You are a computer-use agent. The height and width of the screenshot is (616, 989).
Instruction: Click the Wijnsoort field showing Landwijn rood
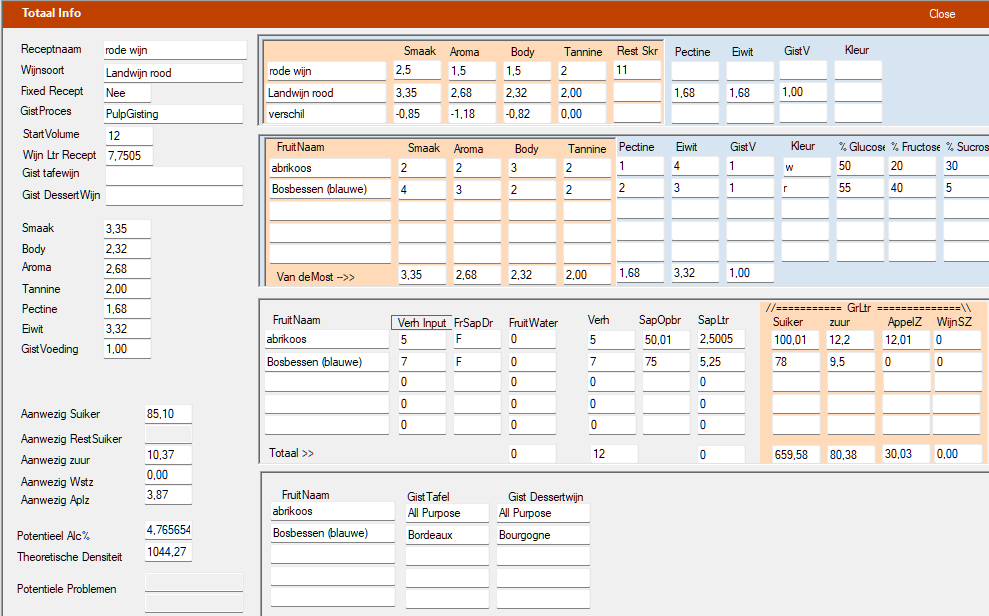(x=172, y=72)
